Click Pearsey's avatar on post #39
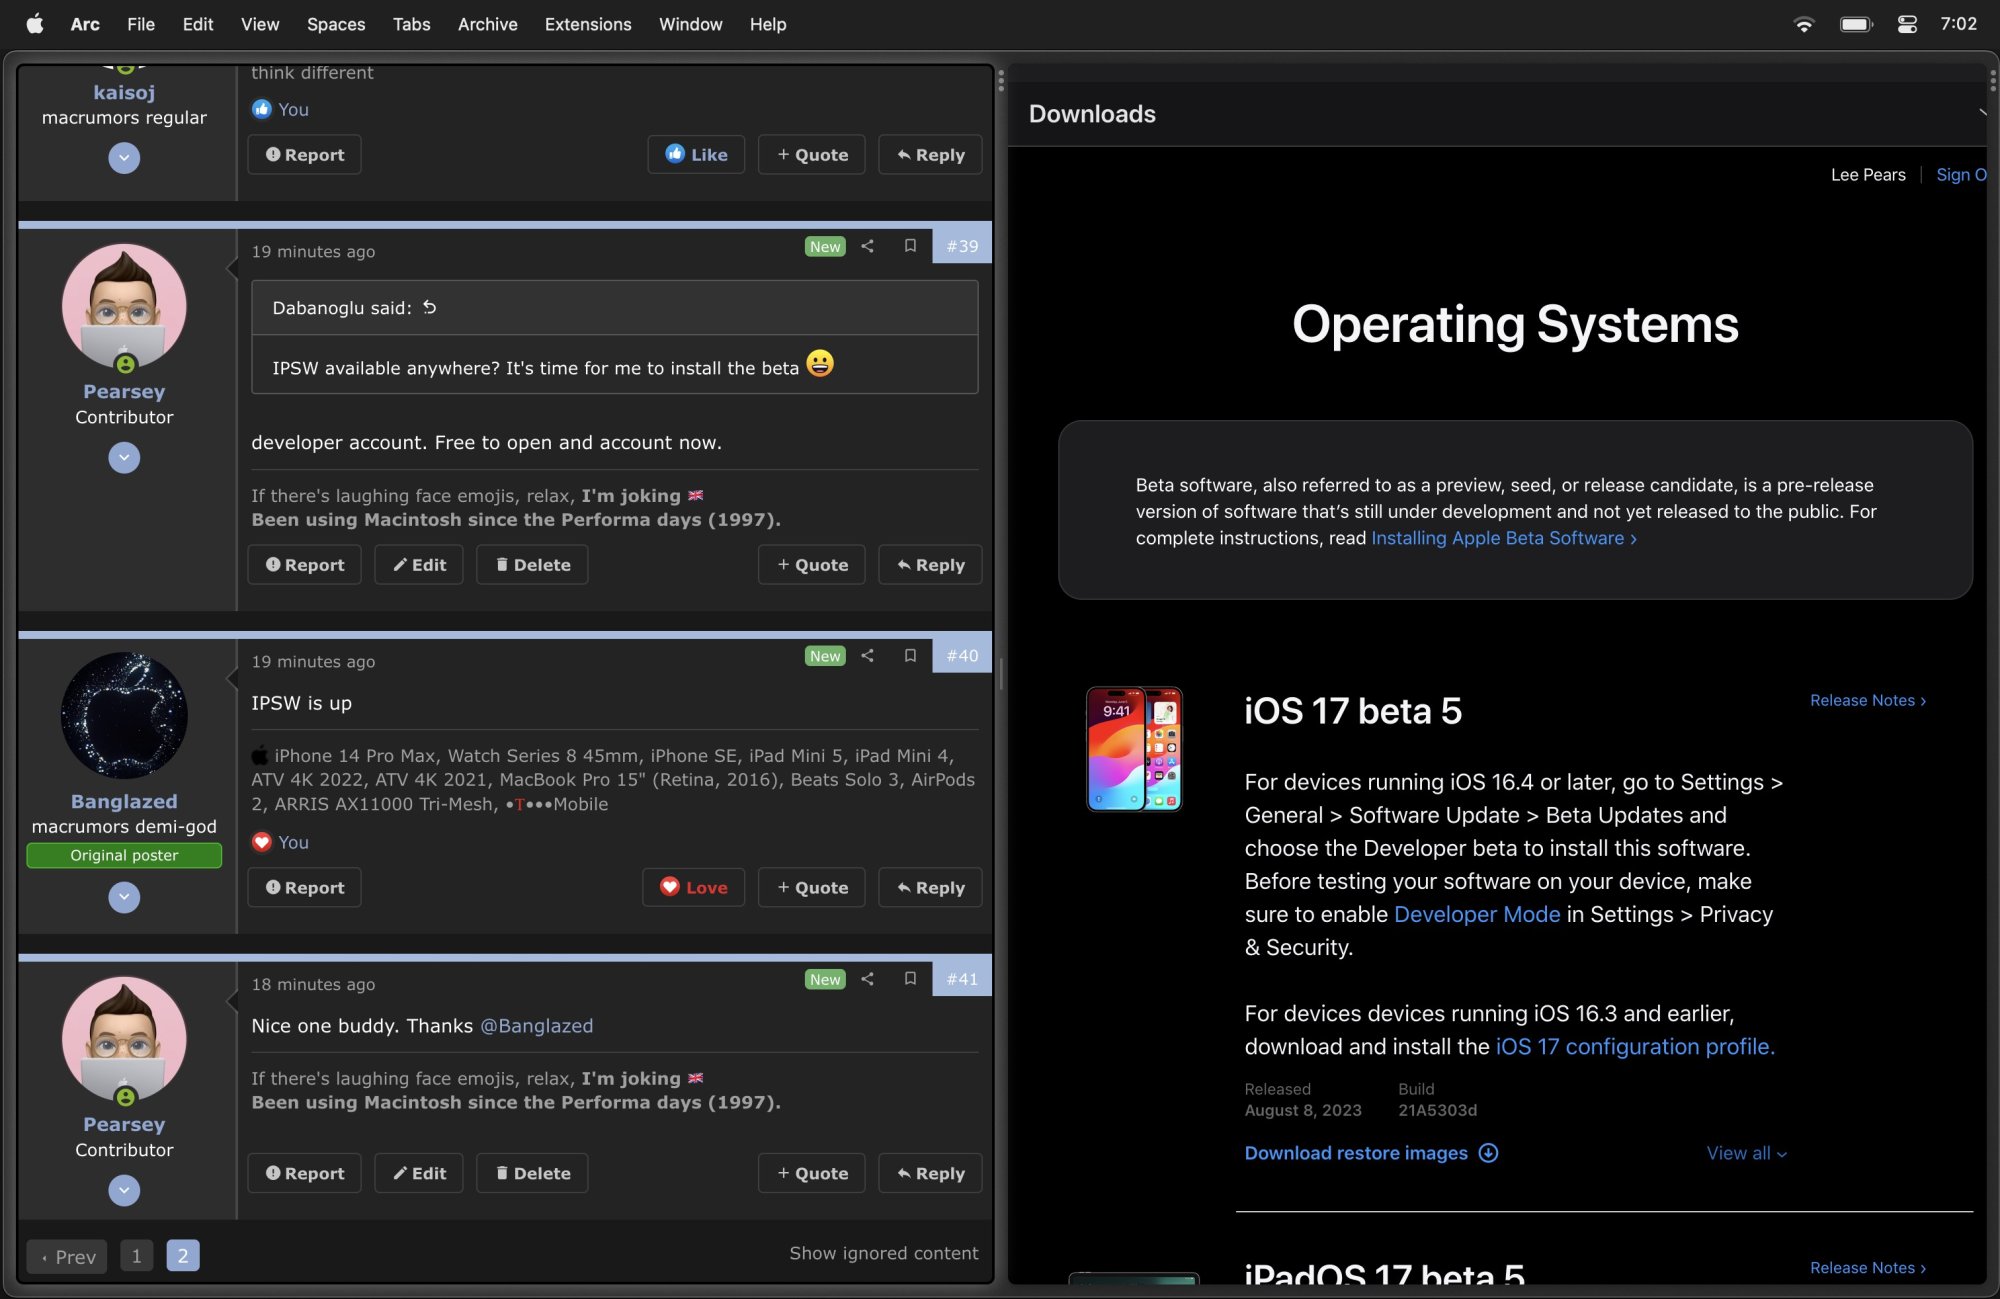The width and height of the screenshot is (2000, 1299). 124,307
